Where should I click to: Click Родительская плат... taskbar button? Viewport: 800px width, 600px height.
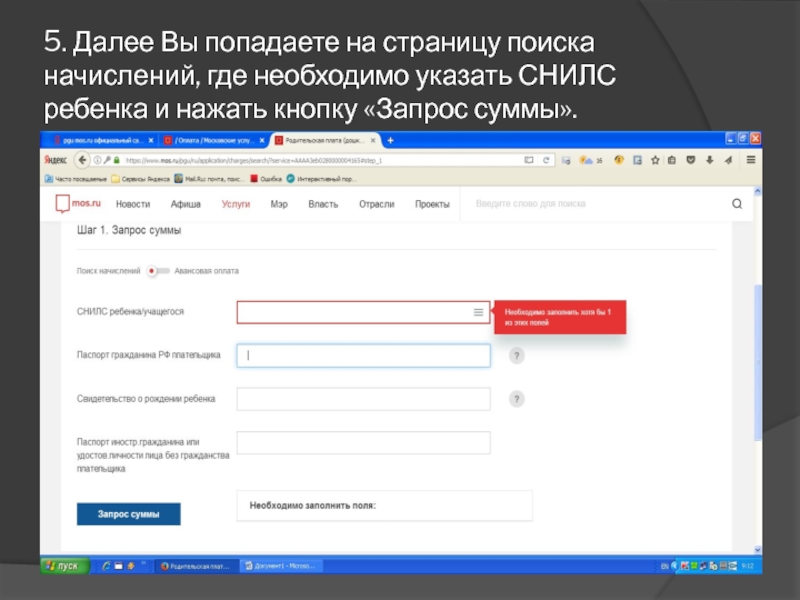[x=196, y=566]
